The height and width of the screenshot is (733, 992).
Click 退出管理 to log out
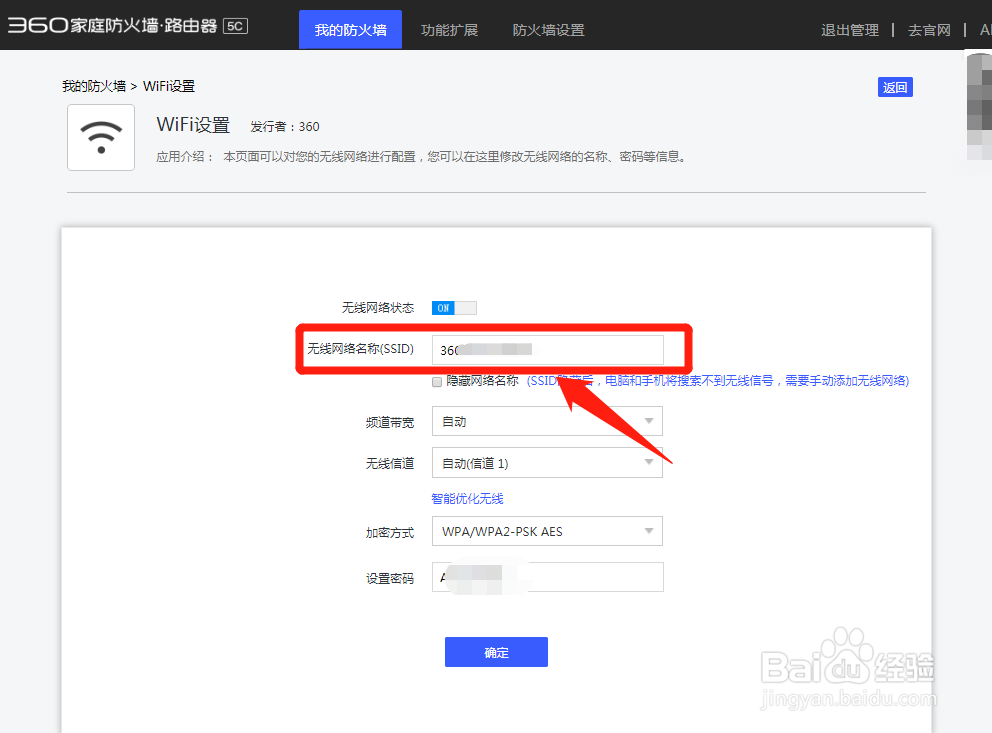[x=849, y=30]
